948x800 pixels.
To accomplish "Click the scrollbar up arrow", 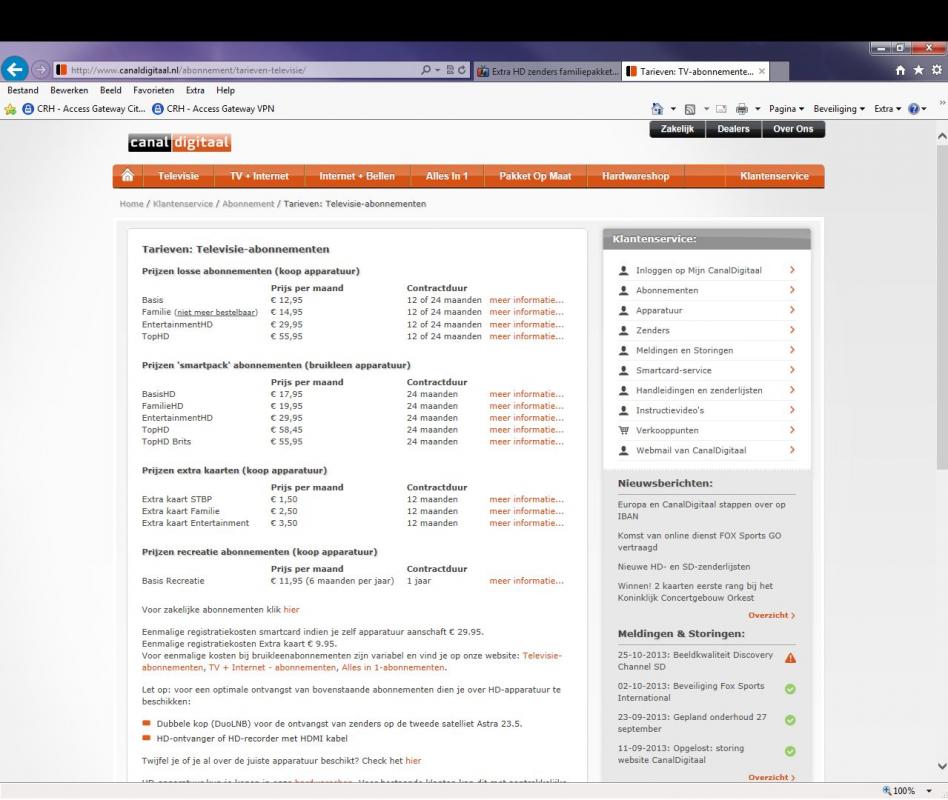I will point(942,136).
